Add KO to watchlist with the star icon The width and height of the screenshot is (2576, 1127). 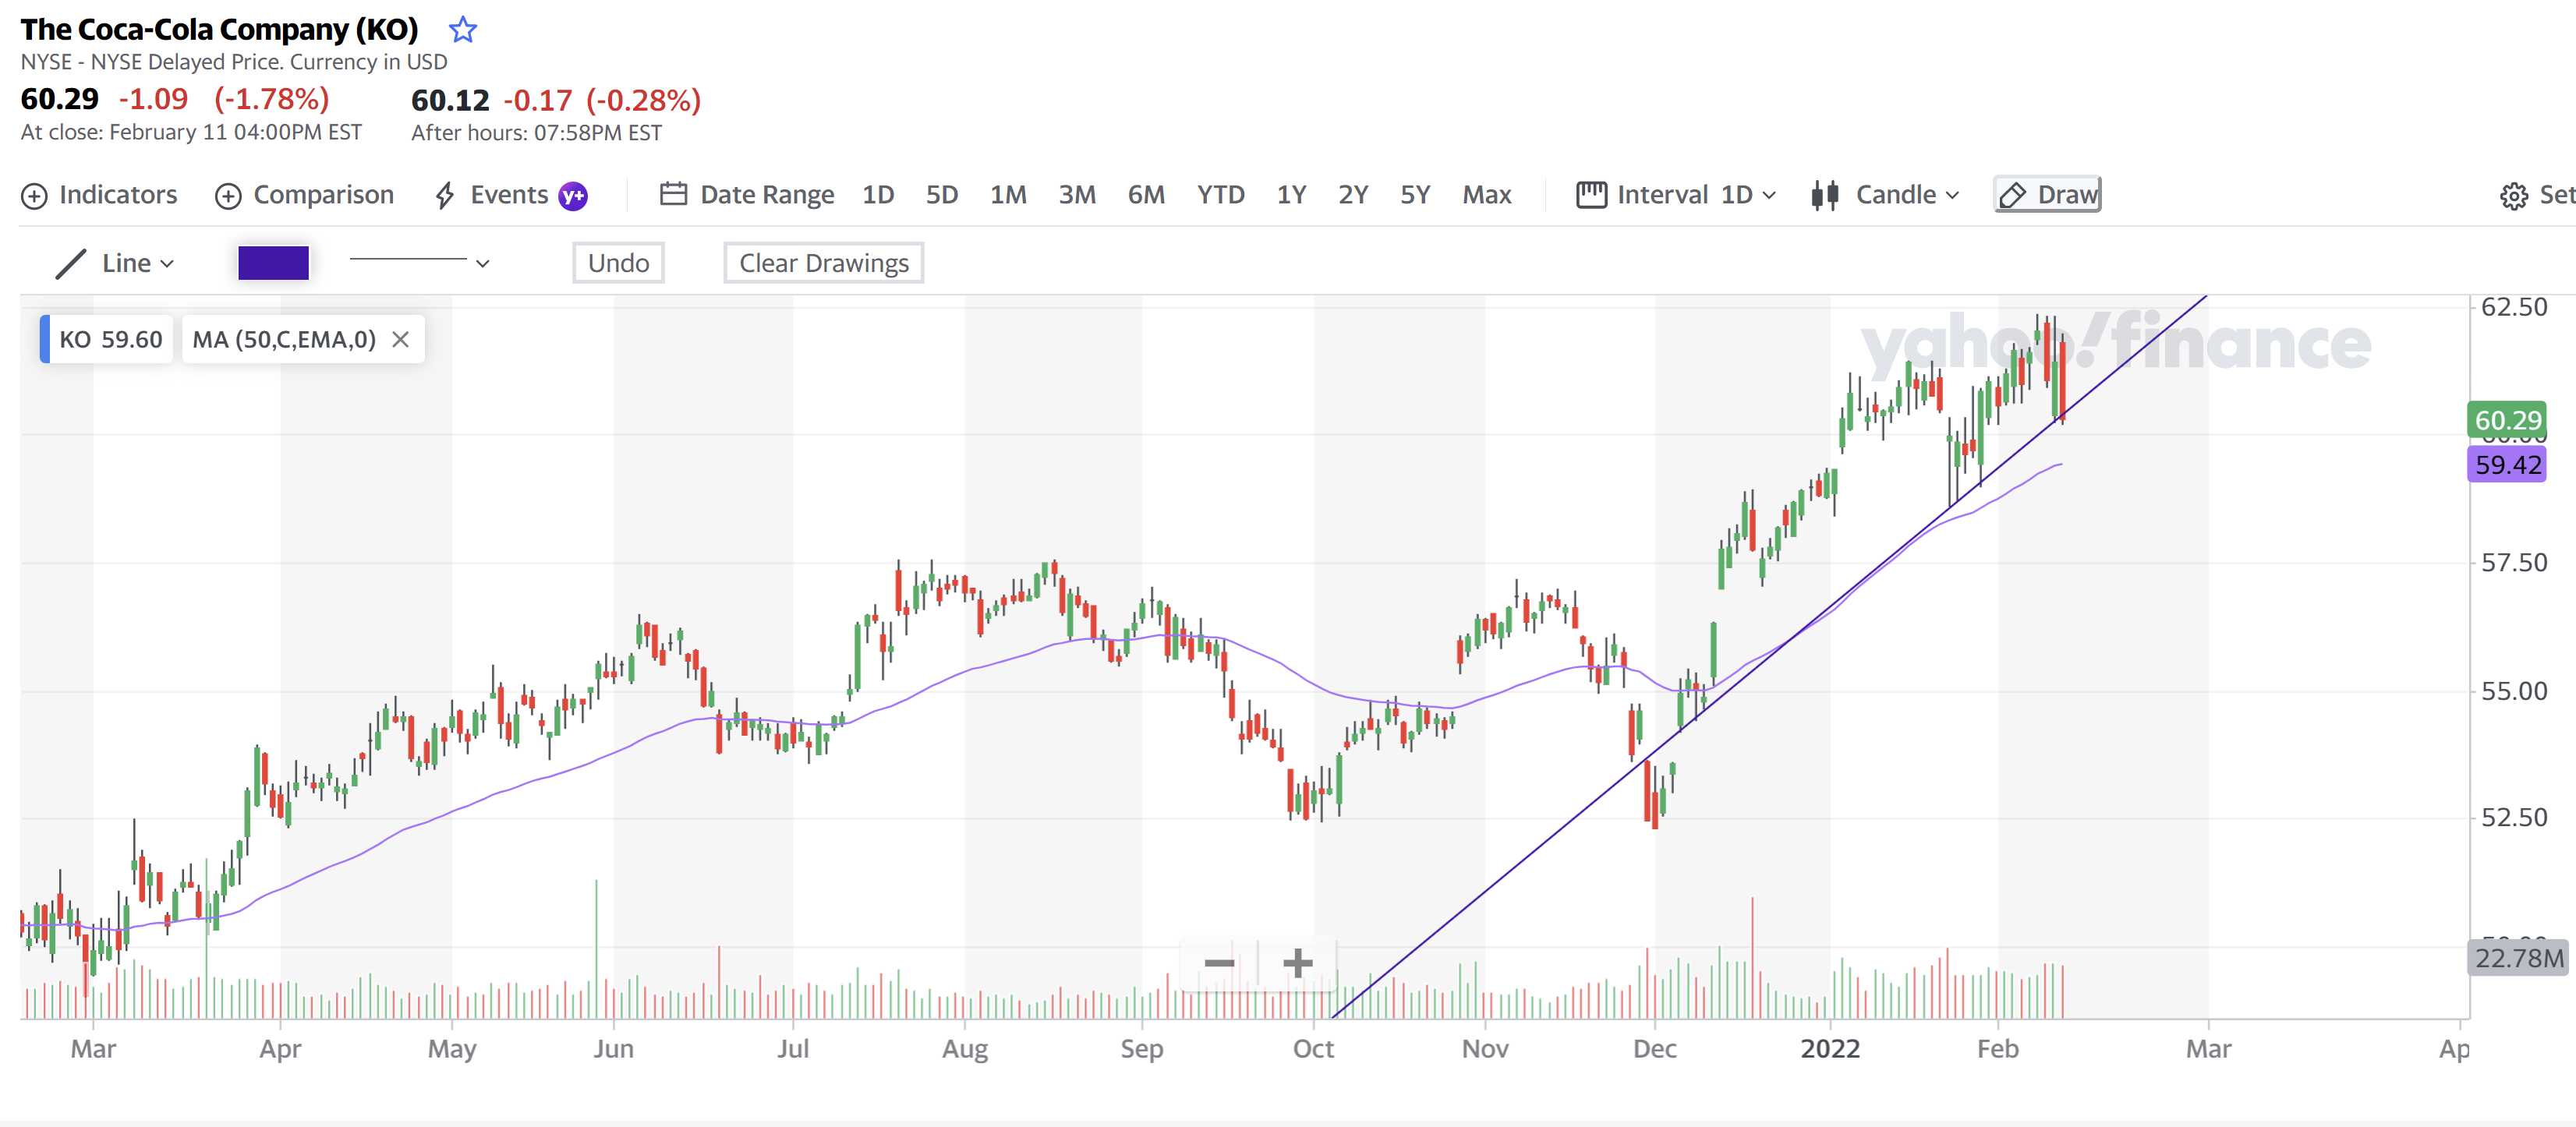click(x=462, y=30)
